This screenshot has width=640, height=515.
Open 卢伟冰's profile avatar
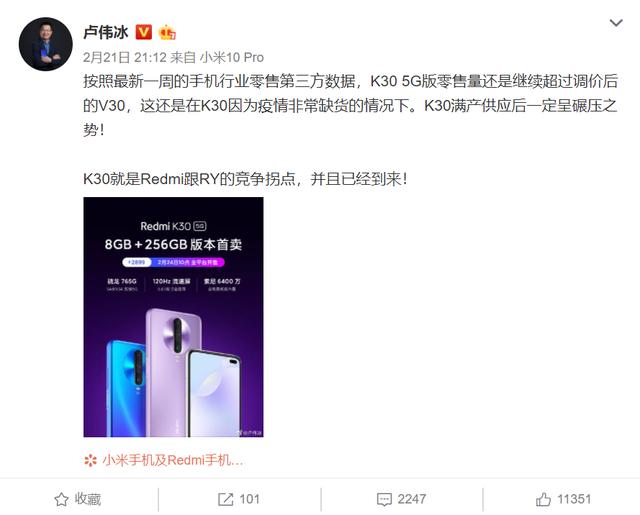pyautogui.click(x=46, y=44)
